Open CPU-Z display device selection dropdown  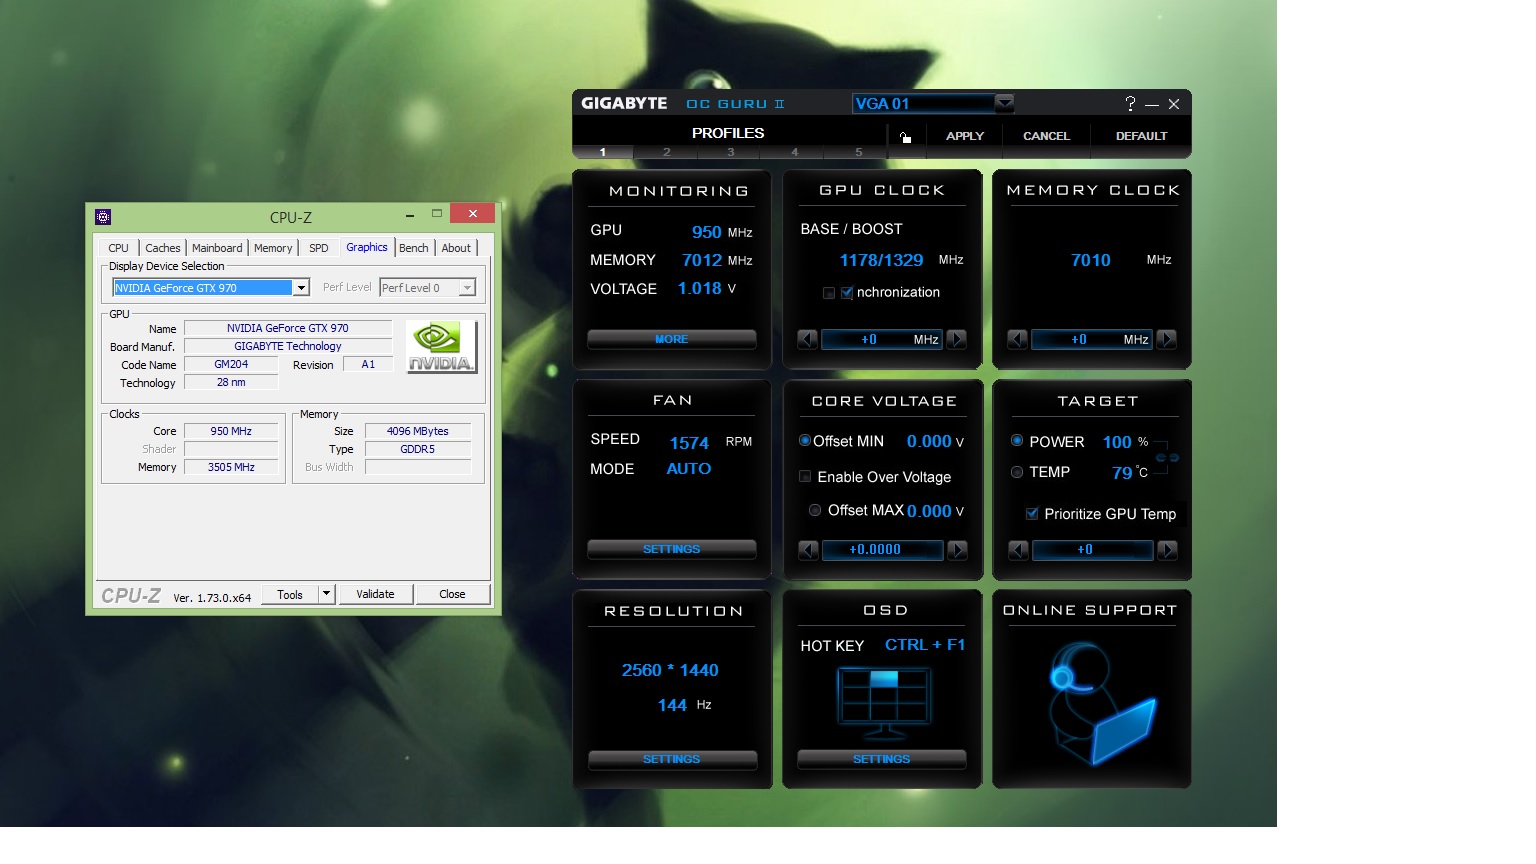coord(301,288)
